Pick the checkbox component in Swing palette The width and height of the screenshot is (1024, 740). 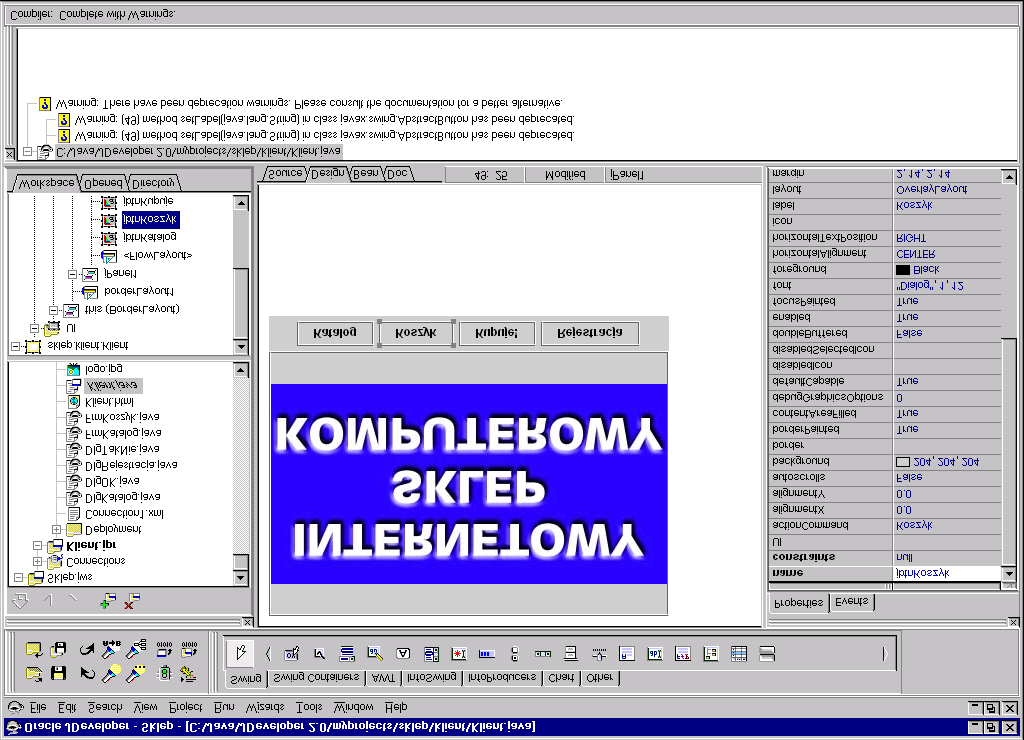coord(319,653)
